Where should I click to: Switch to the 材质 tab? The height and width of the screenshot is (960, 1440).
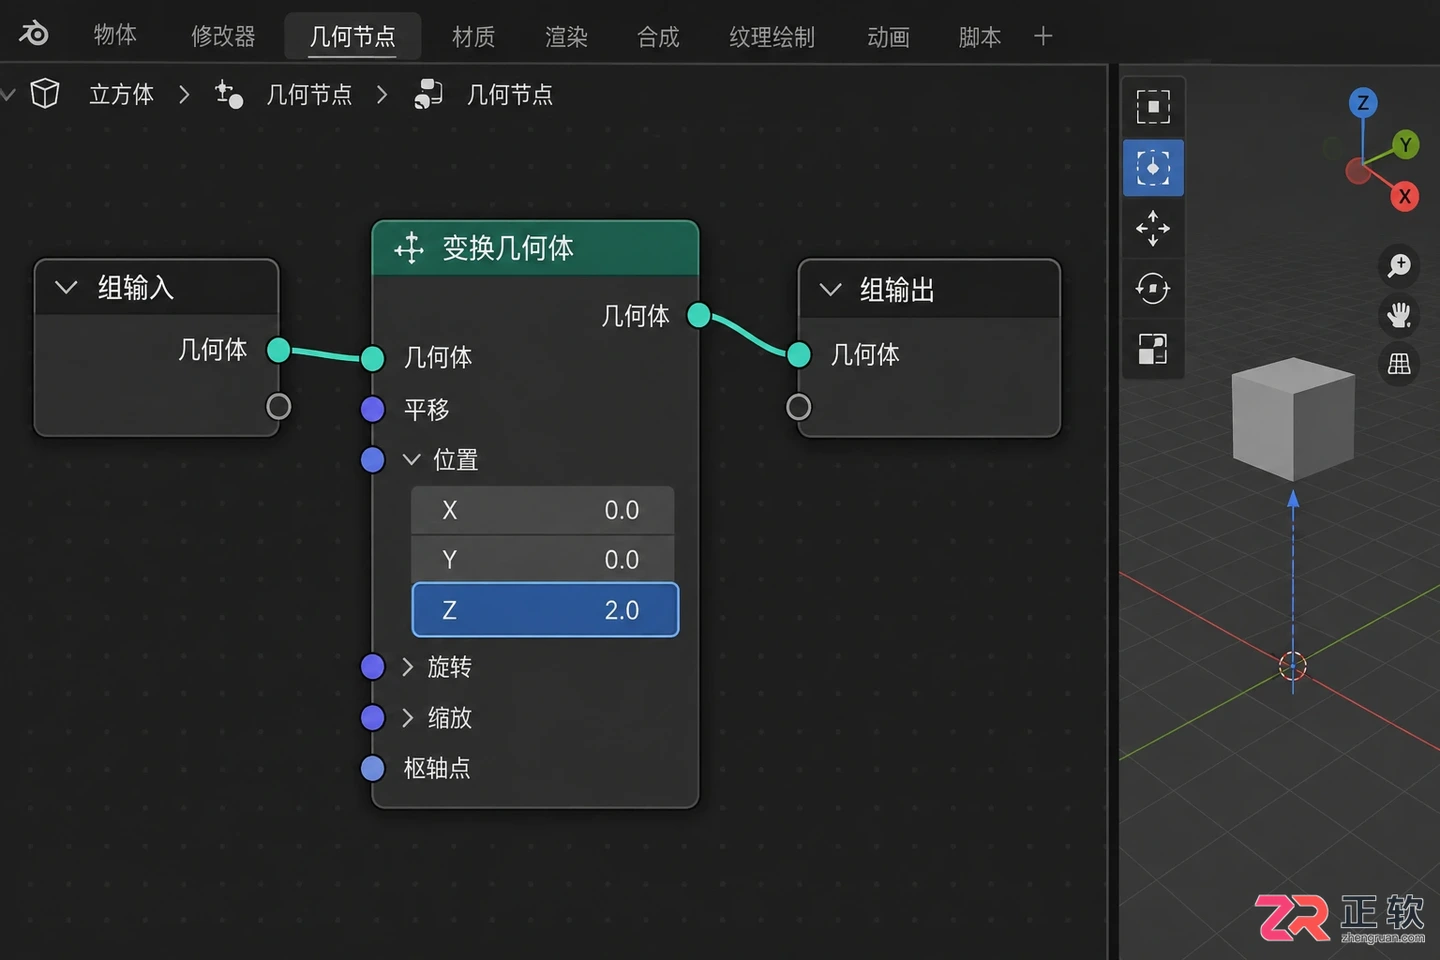473,37
